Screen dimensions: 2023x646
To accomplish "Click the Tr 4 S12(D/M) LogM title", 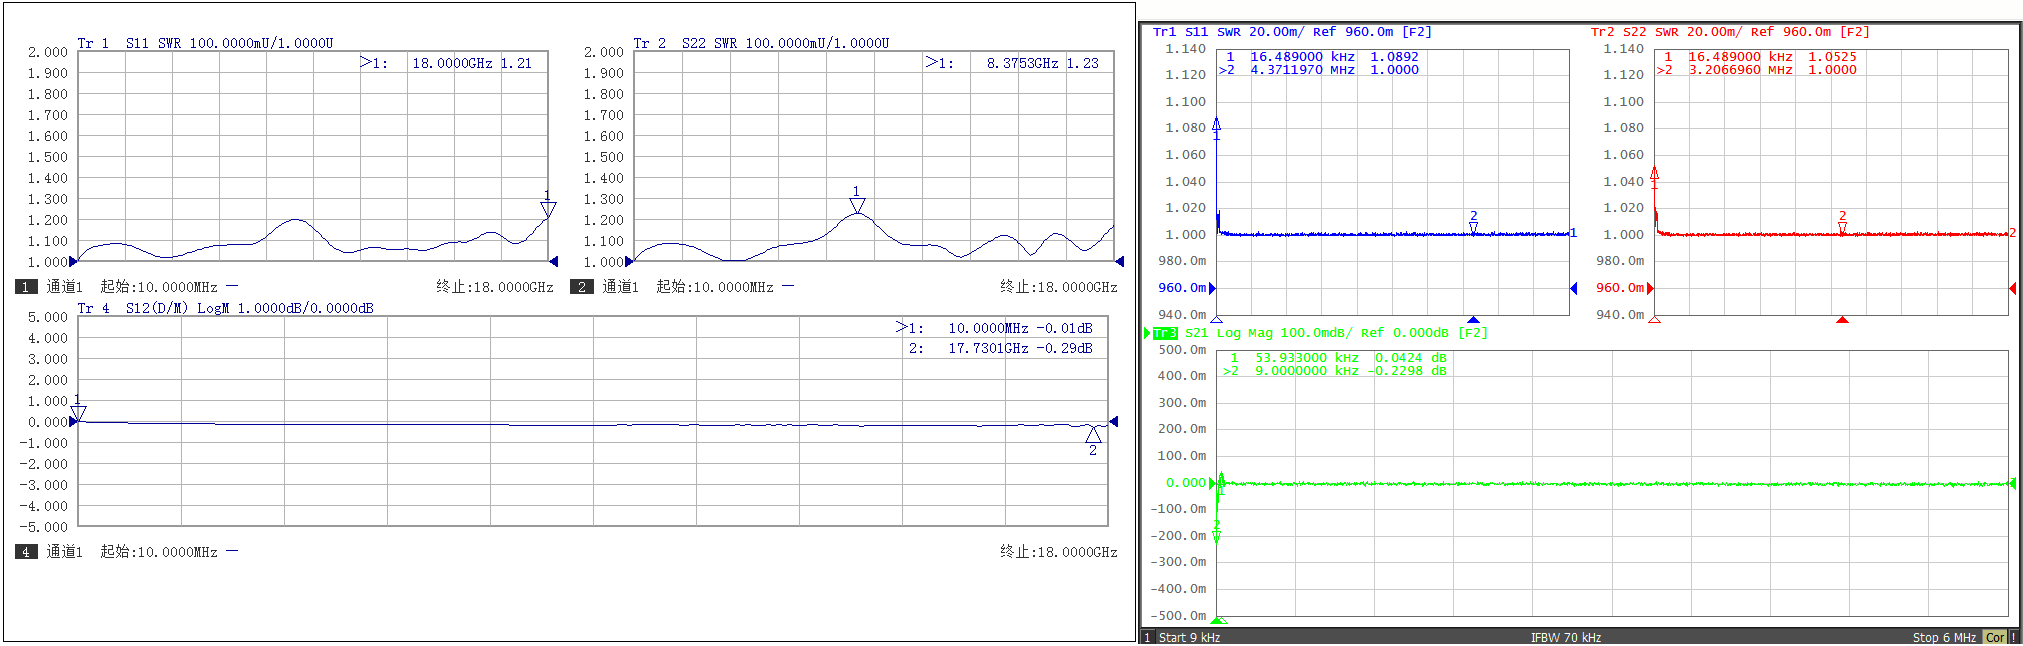I will 225,308.
